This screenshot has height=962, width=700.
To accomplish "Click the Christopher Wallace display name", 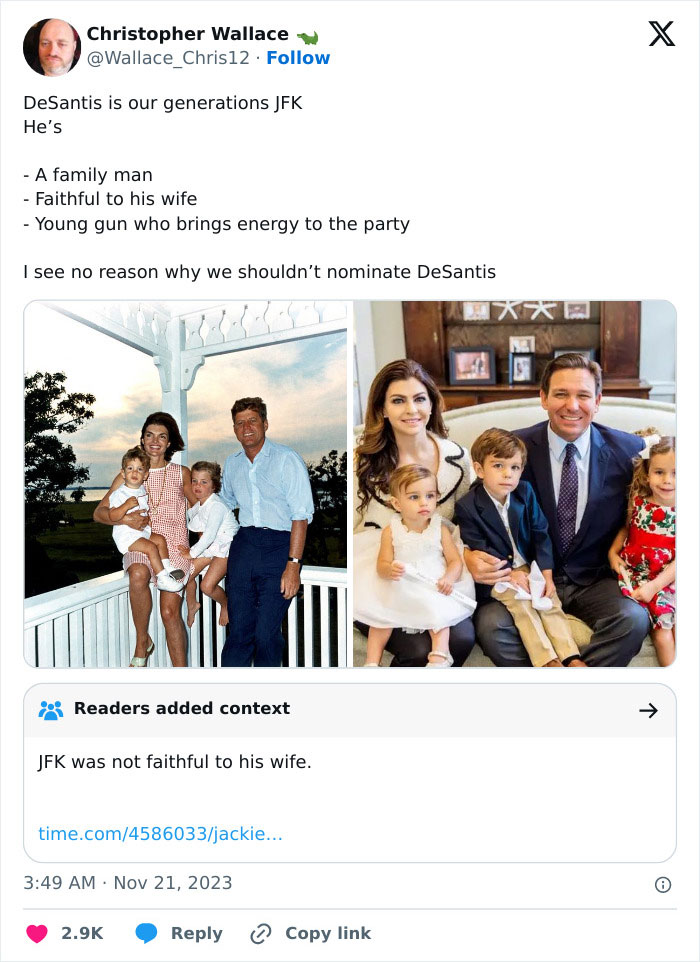I will click(187, 34).
